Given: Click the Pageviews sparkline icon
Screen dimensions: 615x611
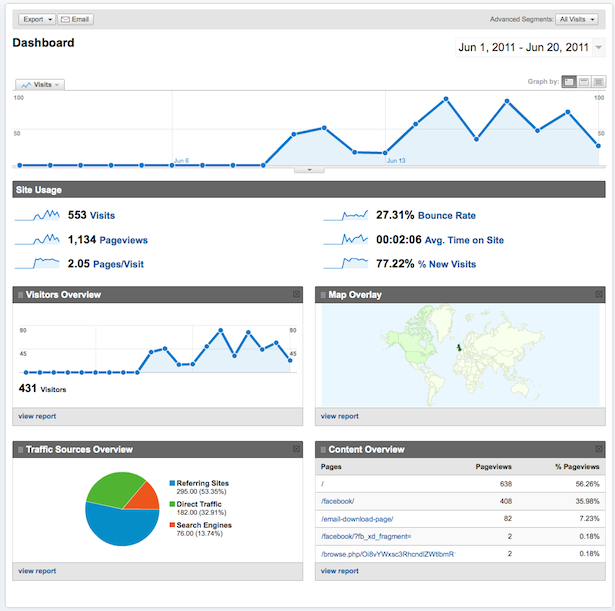Looking at the screenshot, I should tap(37, 240).
